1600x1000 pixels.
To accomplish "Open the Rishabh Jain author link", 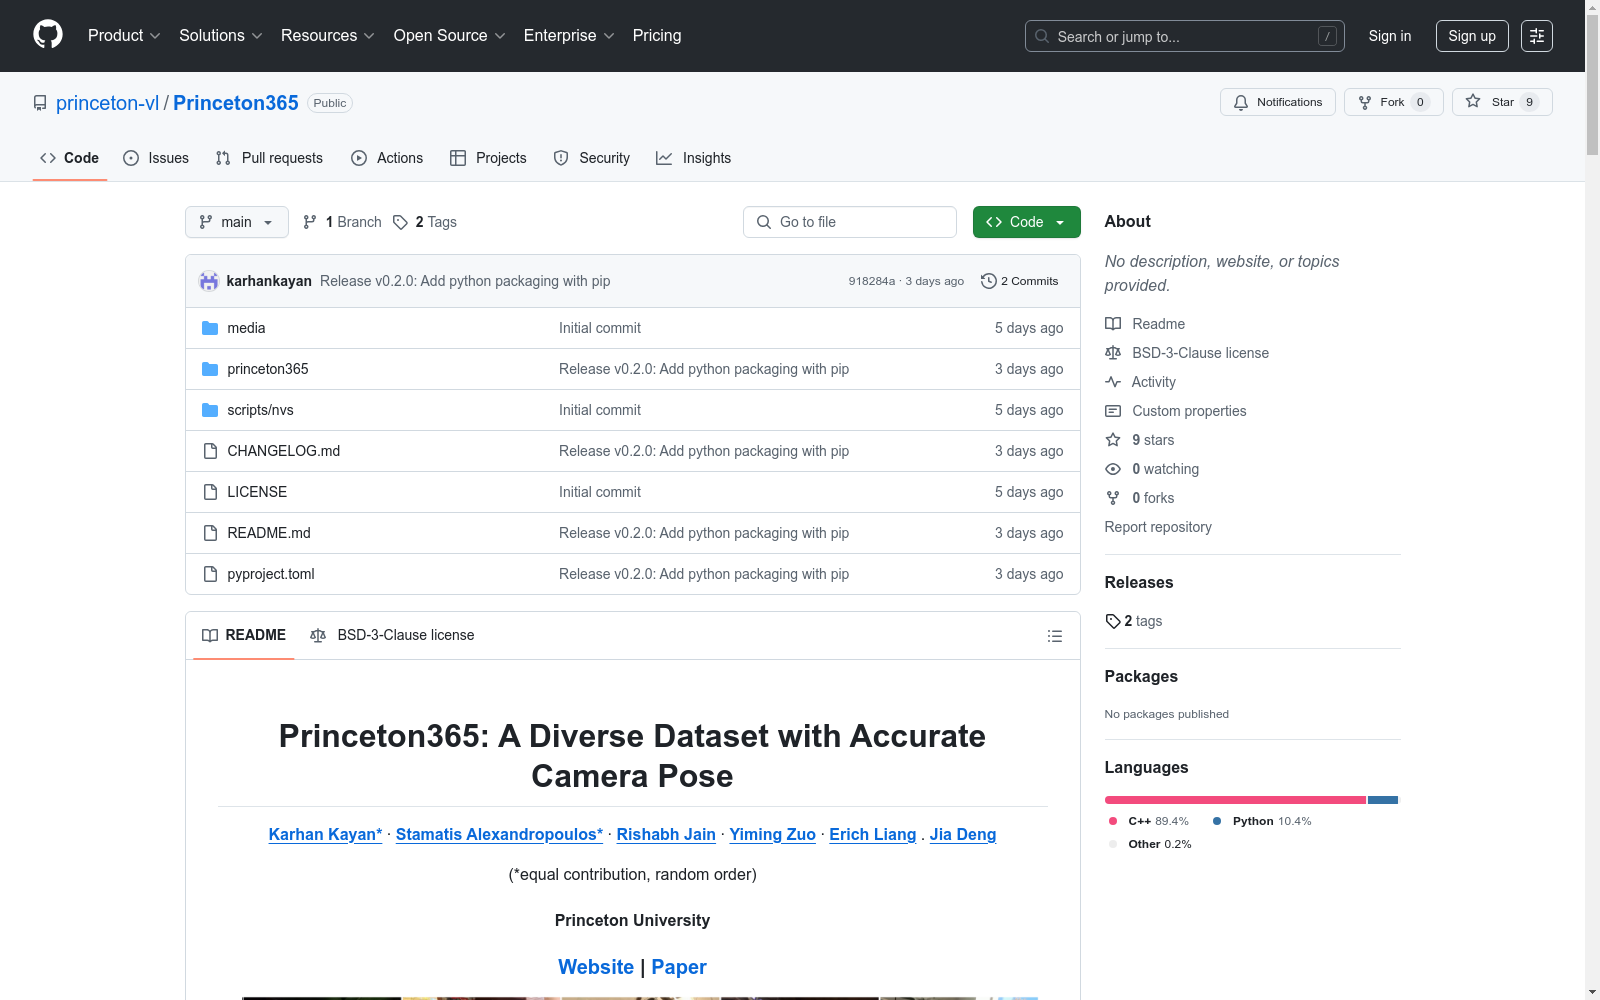I will coord(666,834).
